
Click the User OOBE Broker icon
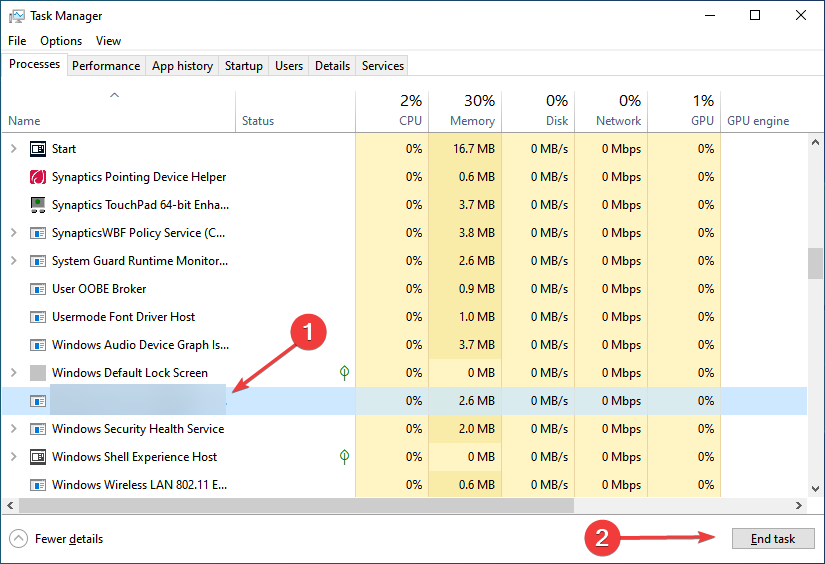click(x=38, y=289)
